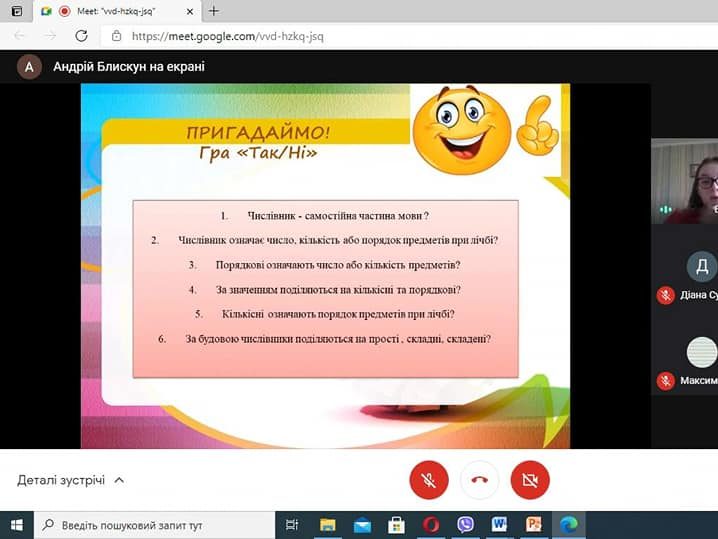Open Task View on the taskbar
This screenshot has width=718, height=539.
(x=292, y=524)
